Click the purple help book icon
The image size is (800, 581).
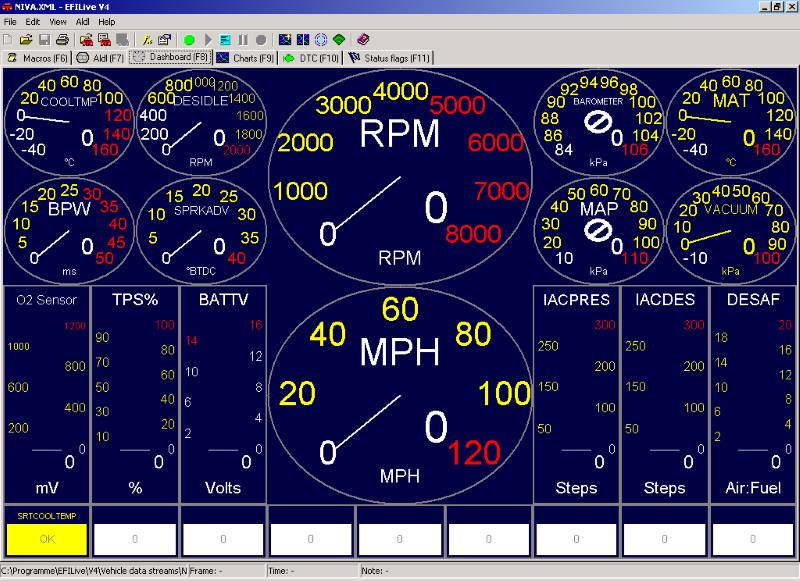(x=363, y=40)
